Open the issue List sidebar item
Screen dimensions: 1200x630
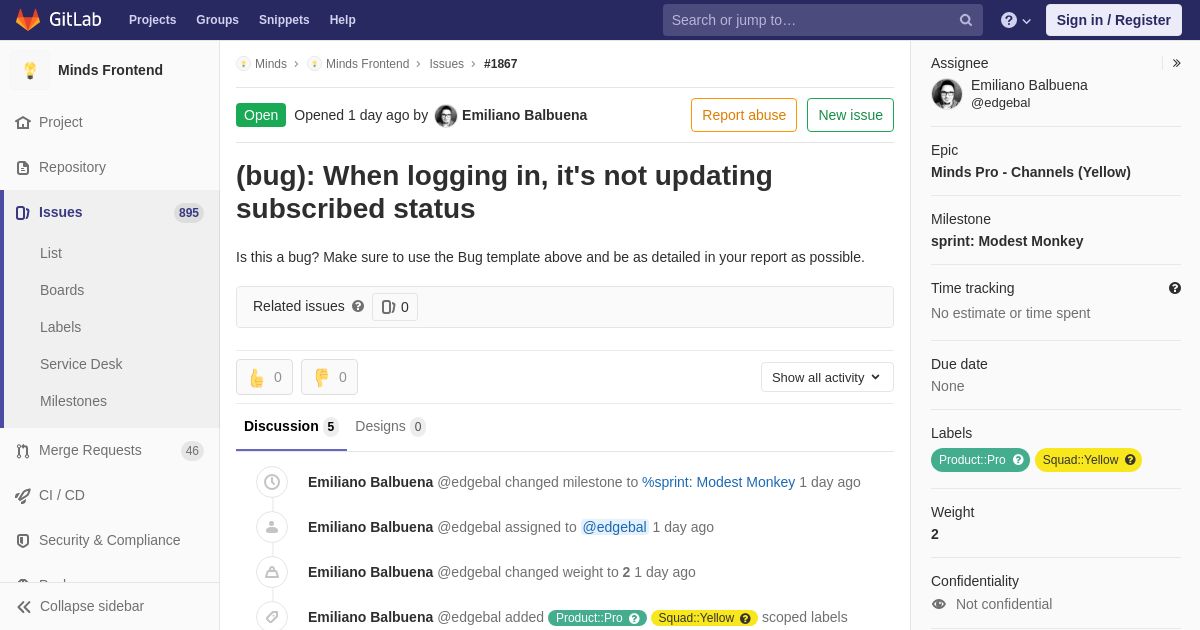[x=51, y=253]
